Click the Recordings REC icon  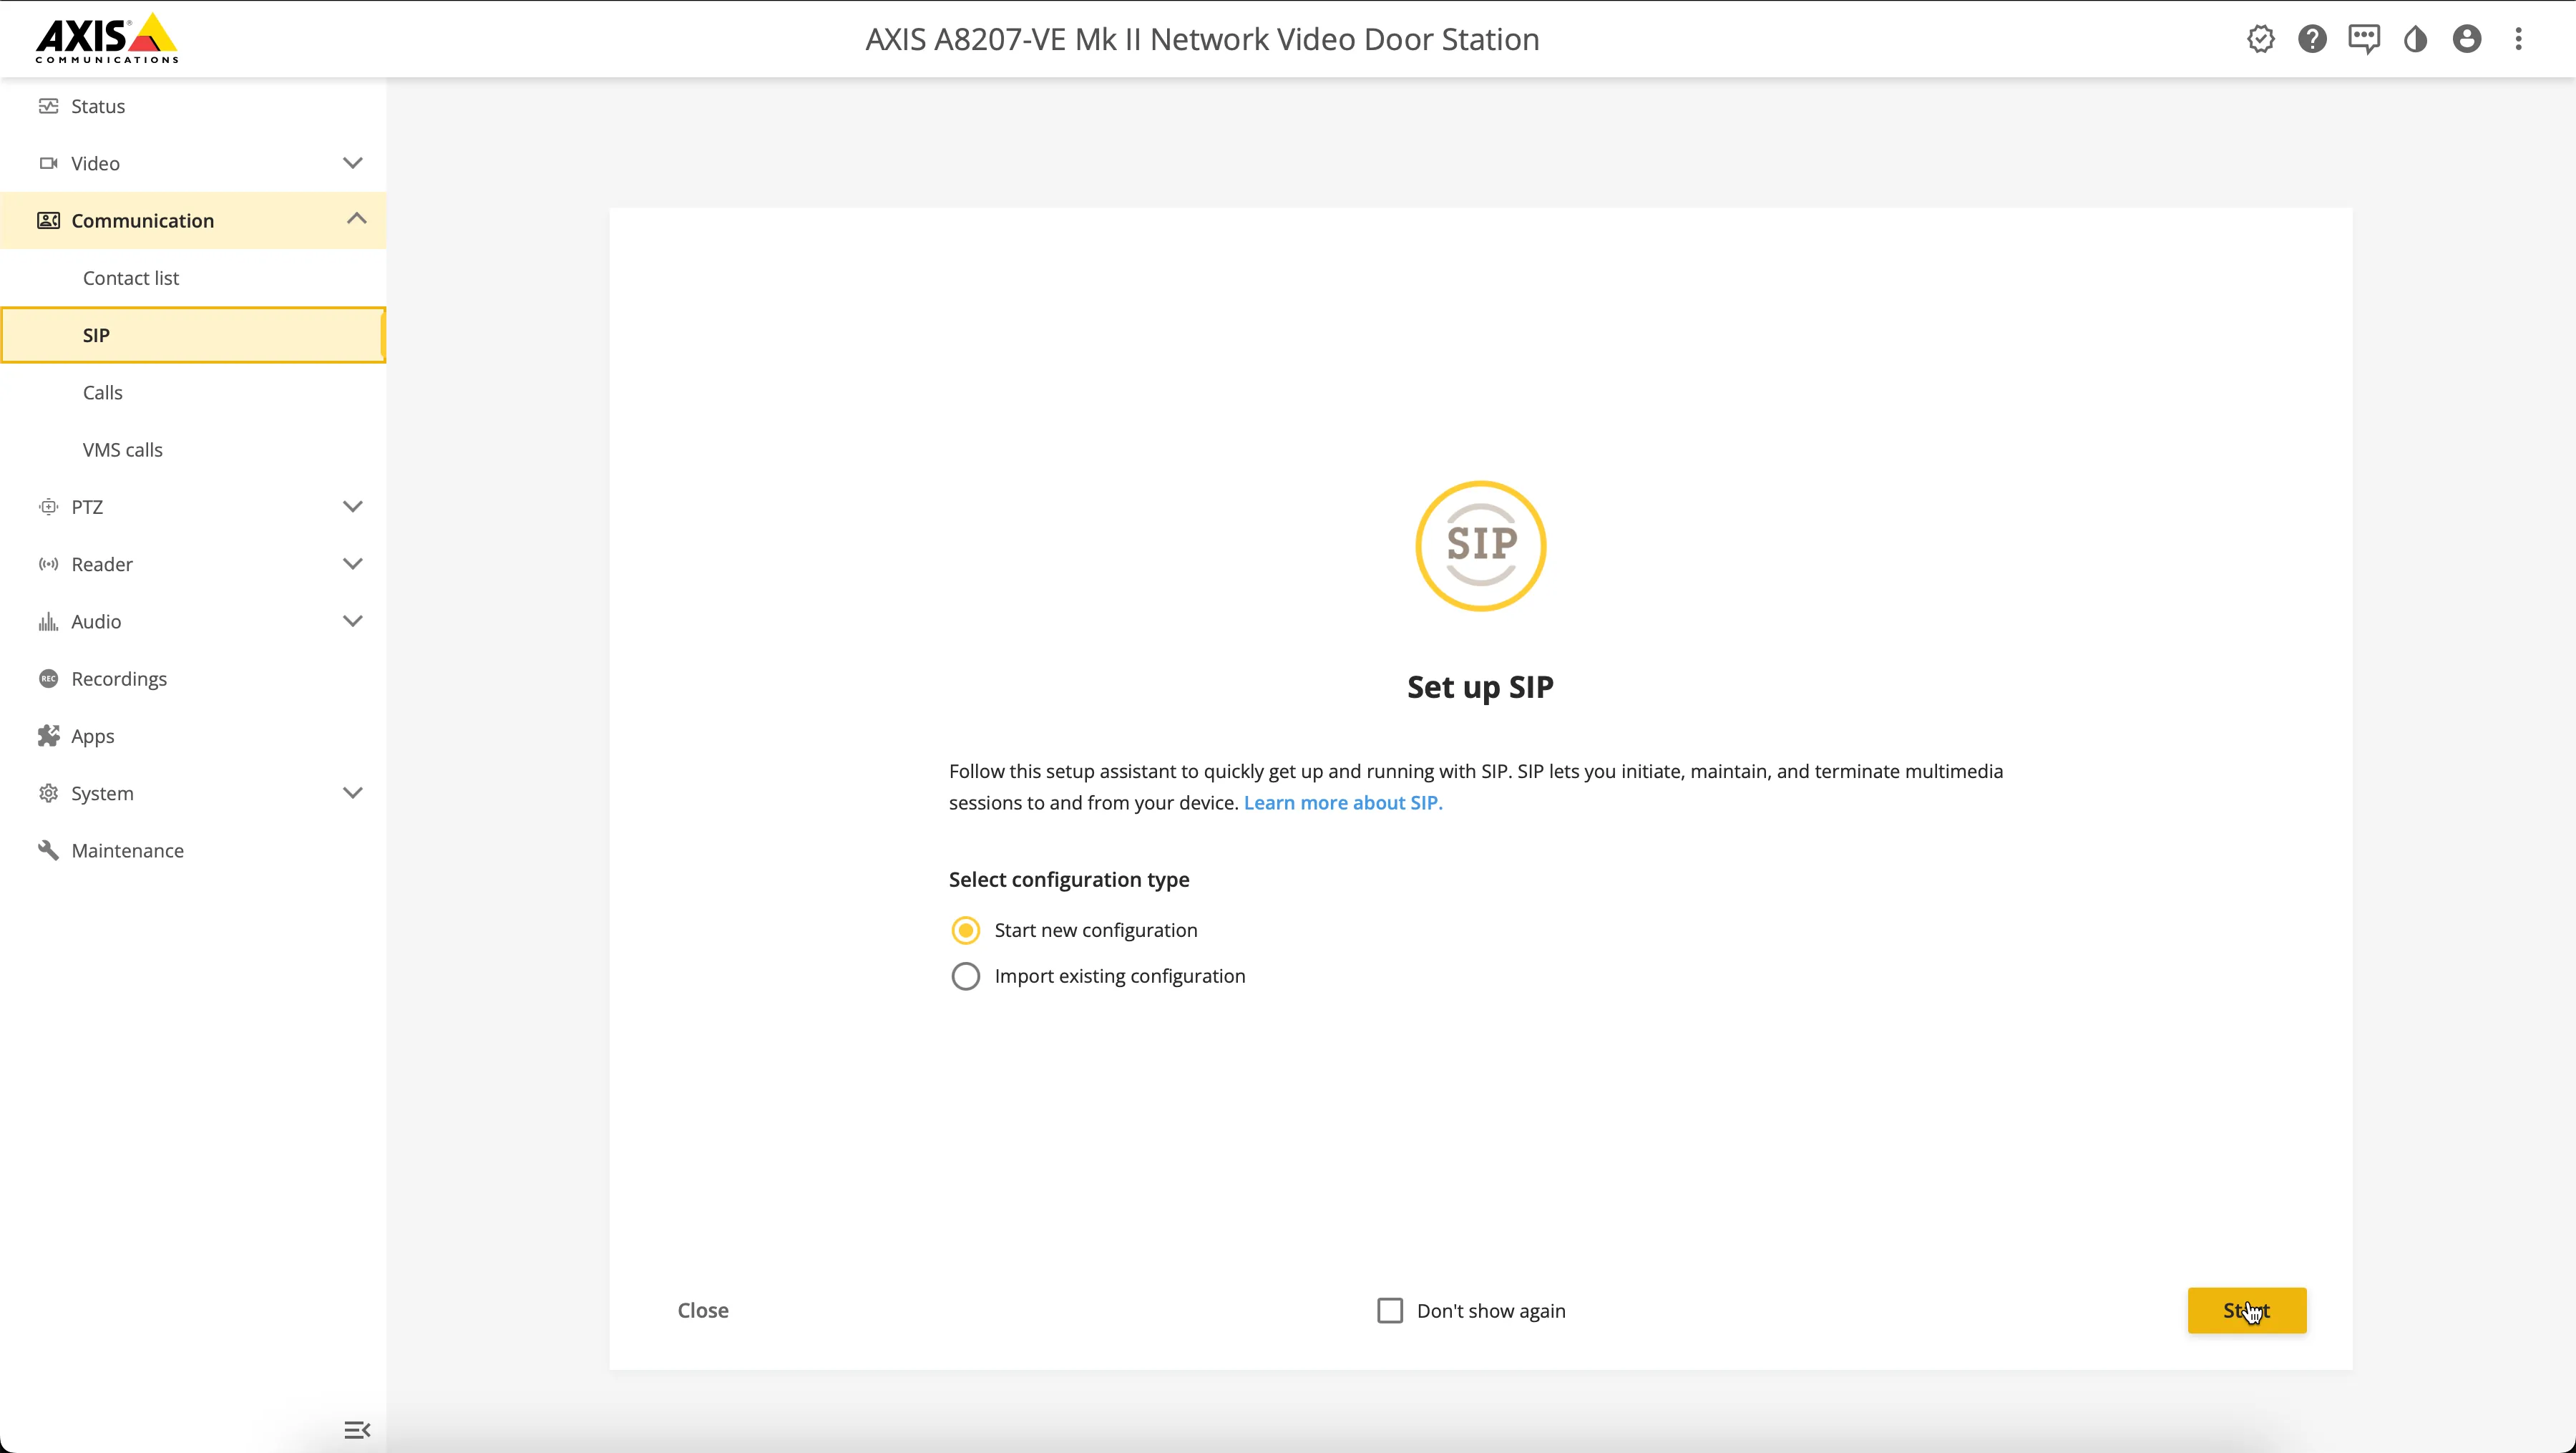[48, 679]
